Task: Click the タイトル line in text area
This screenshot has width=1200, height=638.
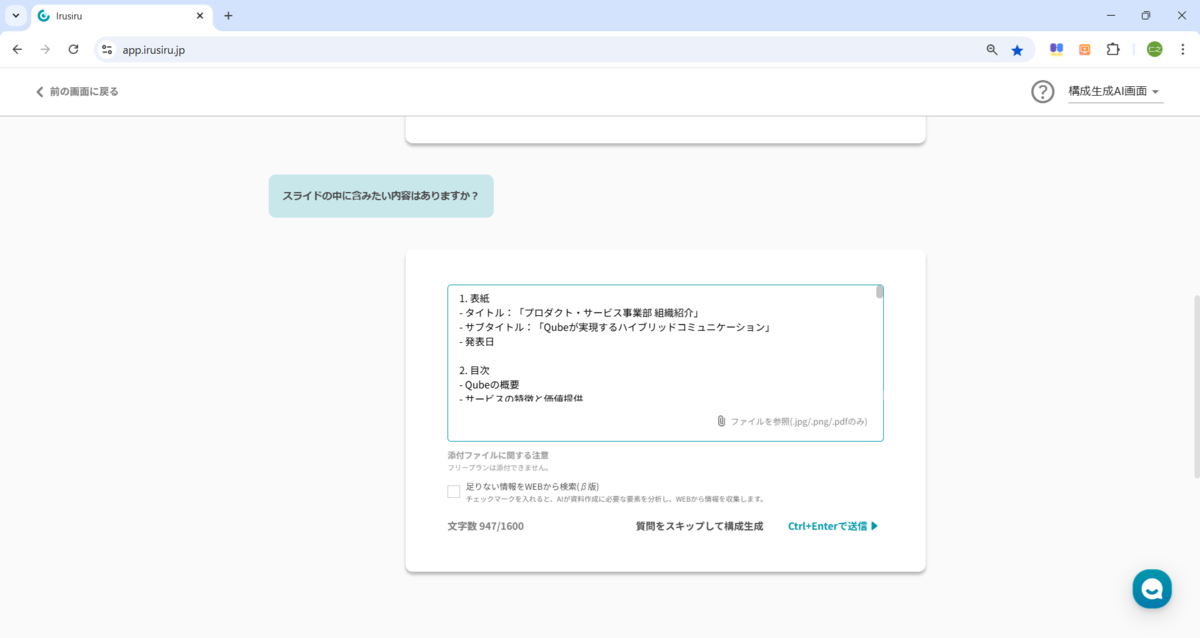Action: 579,313
